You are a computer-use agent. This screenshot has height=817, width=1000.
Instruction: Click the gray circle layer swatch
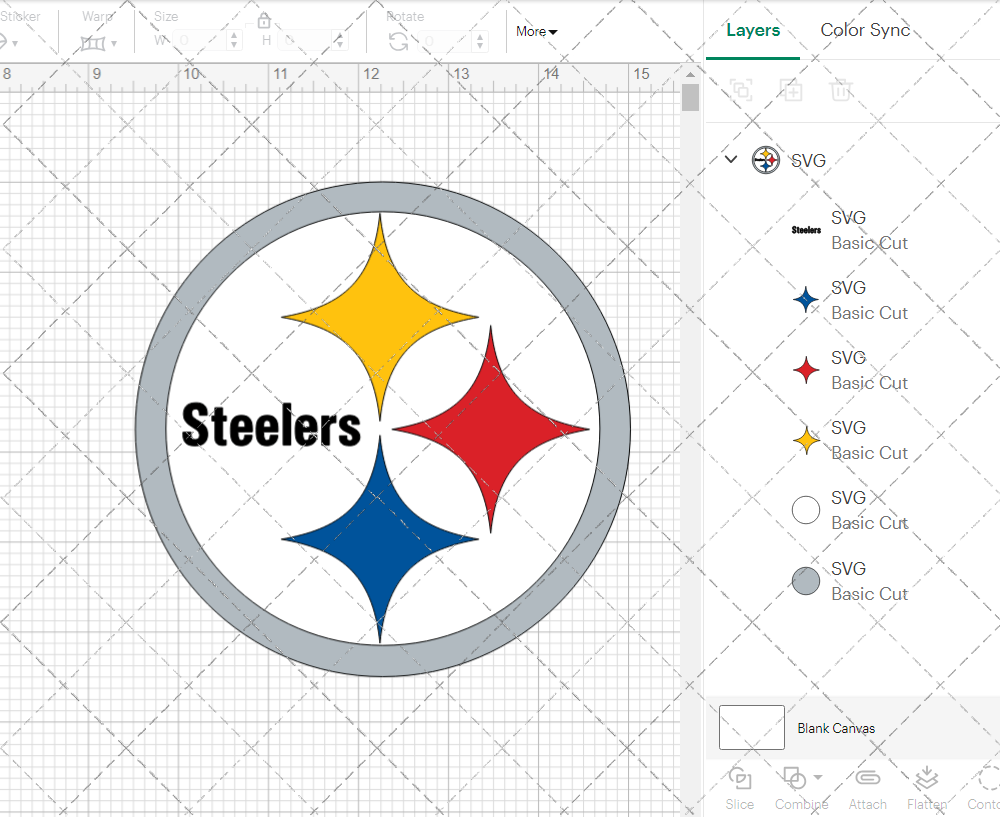pyautogui.click(x=805, y=581)
